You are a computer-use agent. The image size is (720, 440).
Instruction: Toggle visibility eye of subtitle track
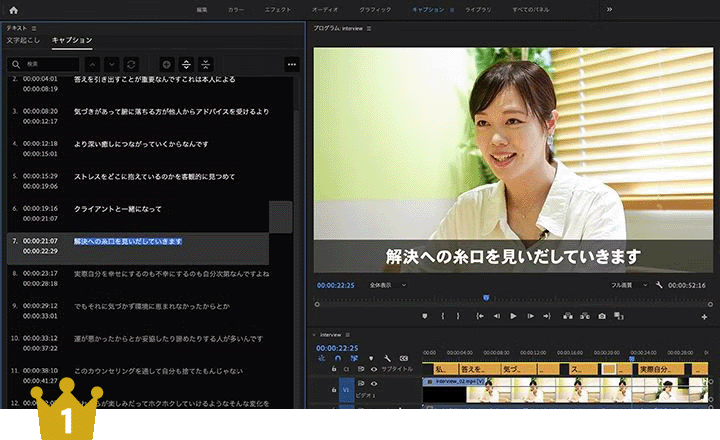[374, 369]
